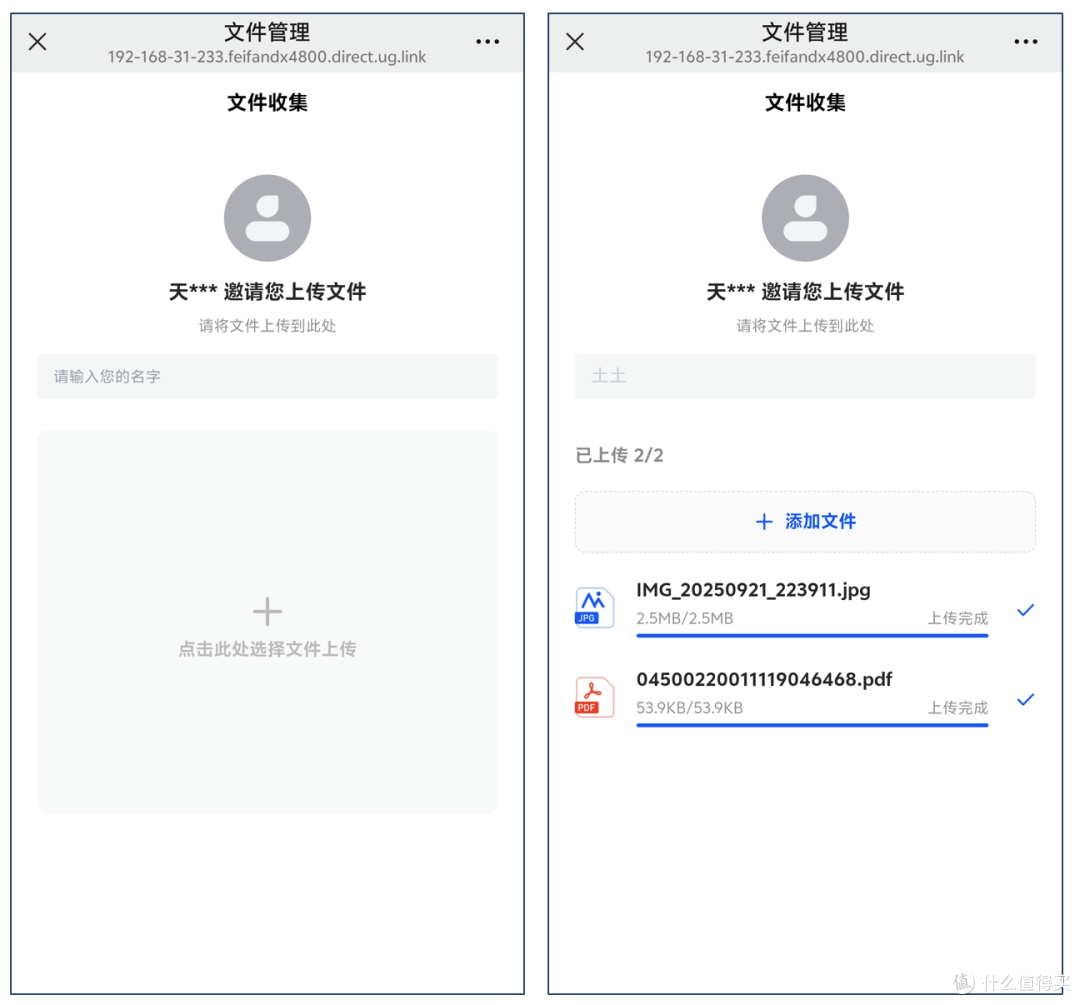
Task: Choose 点击此处选择文件上传 text
Action: tap(267, 649)
